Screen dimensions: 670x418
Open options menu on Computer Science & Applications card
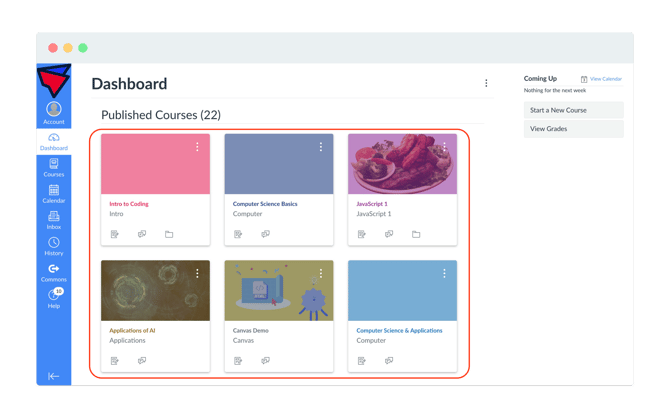444,273
